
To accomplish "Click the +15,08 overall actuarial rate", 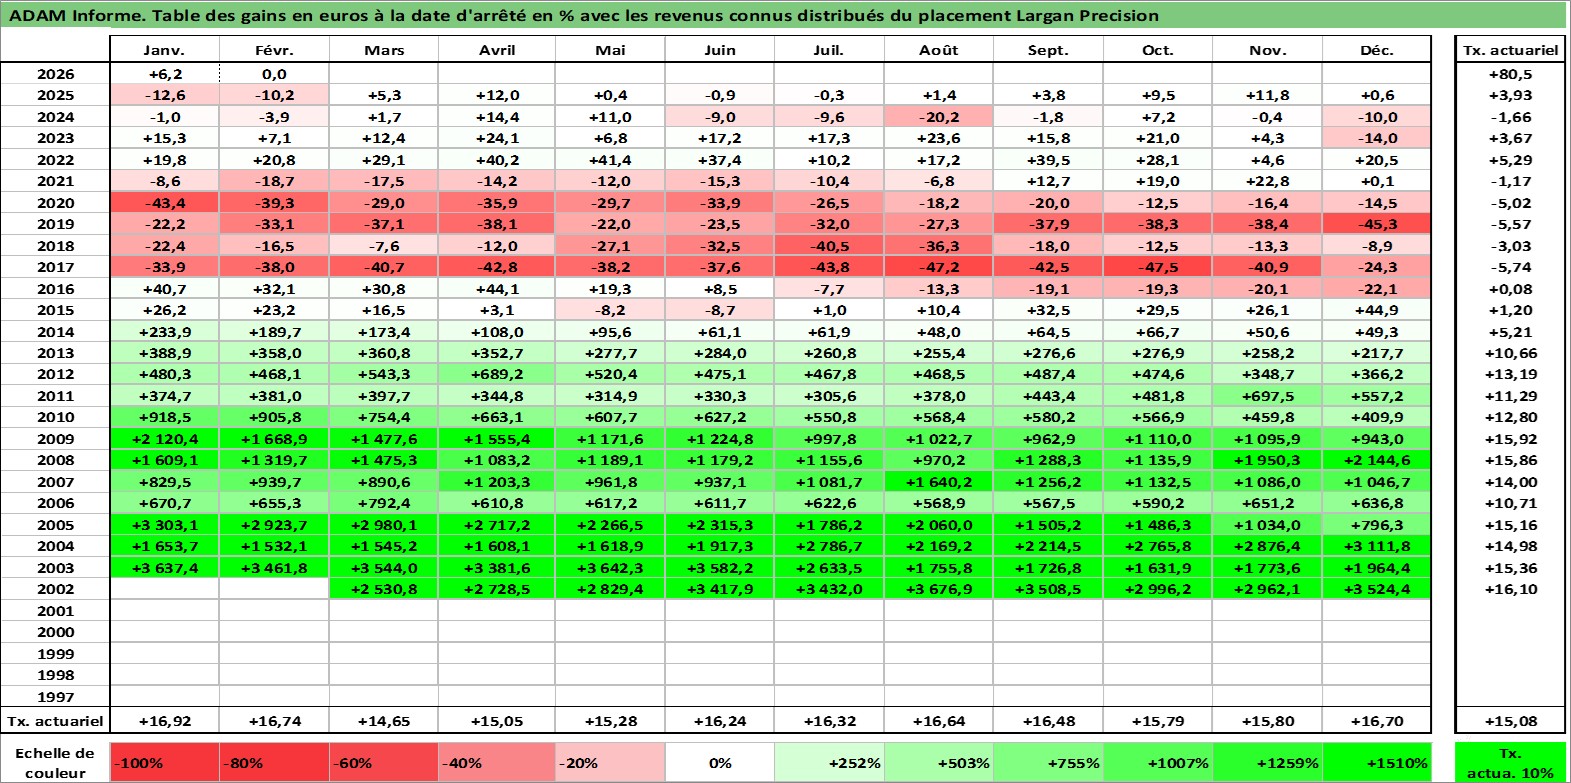I will [x=1510, y=721].
